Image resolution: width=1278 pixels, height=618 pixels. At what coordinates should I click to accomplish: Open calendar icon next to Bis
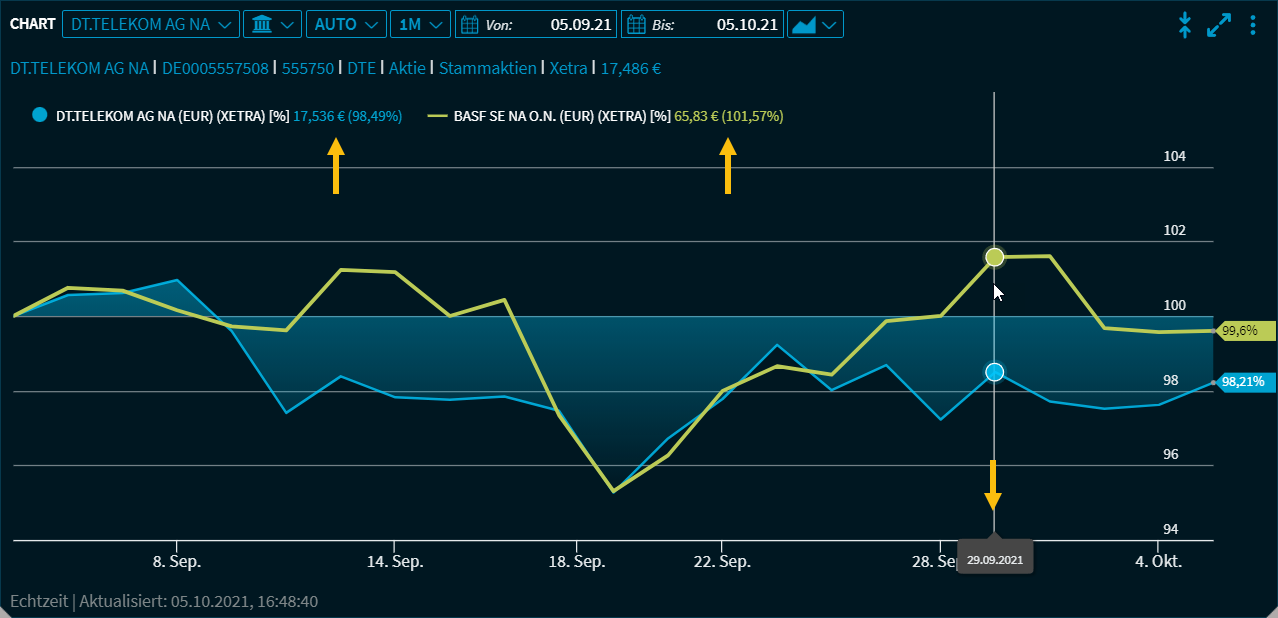coord(636,24)
